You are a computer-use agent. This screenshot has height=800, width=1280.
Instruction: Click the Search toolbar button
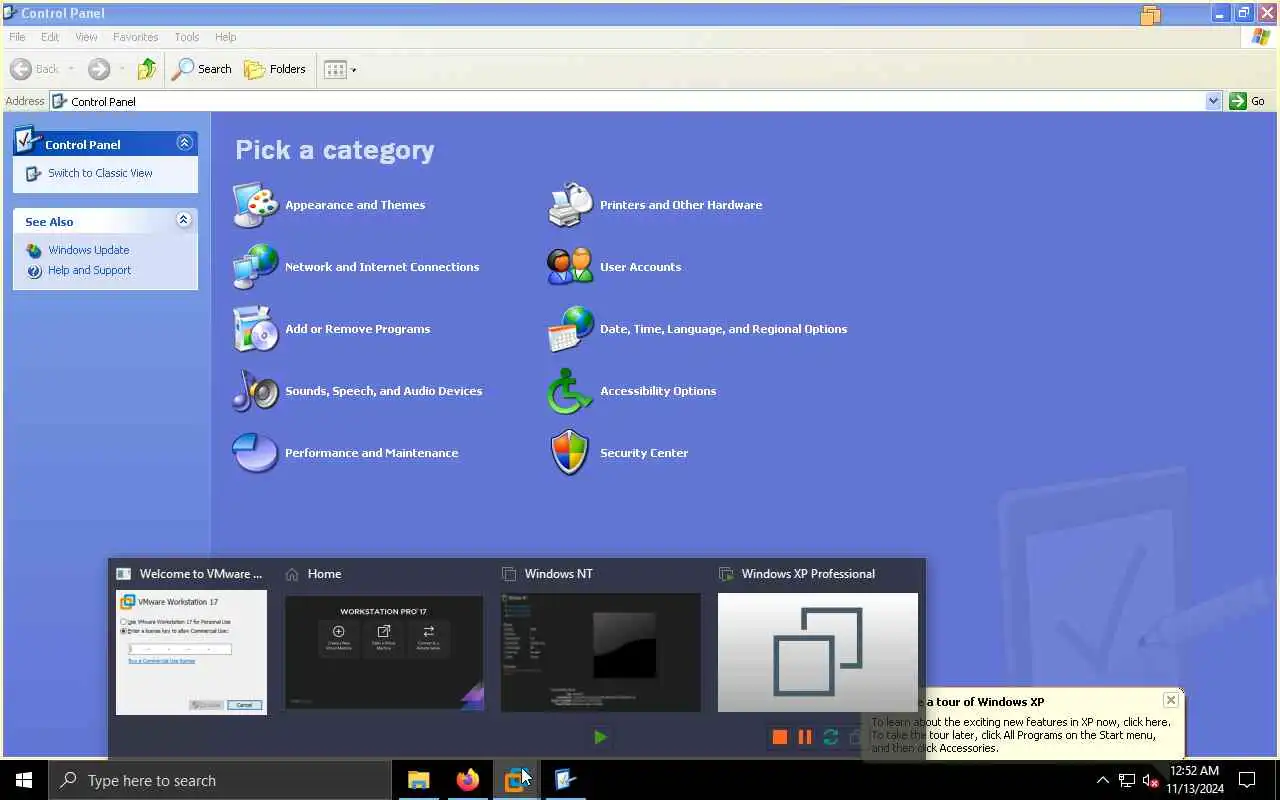tap(202, 69)
